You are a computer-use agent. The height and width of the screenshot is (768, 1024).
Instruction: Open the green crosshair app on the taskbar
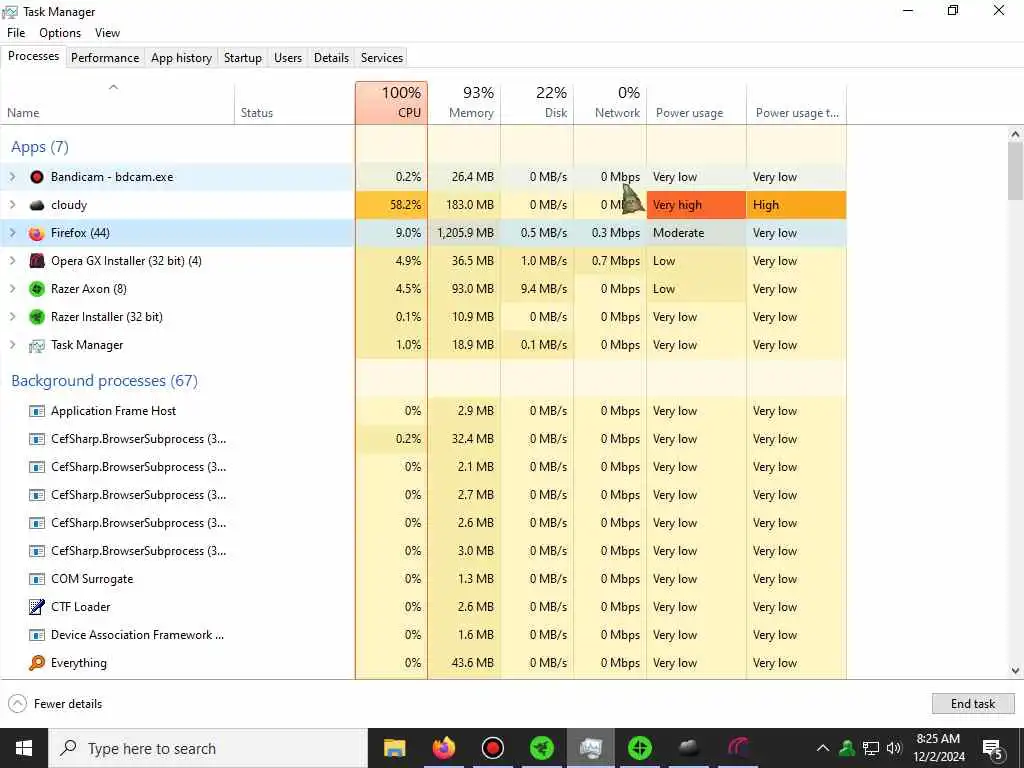[x=639, y=748]
